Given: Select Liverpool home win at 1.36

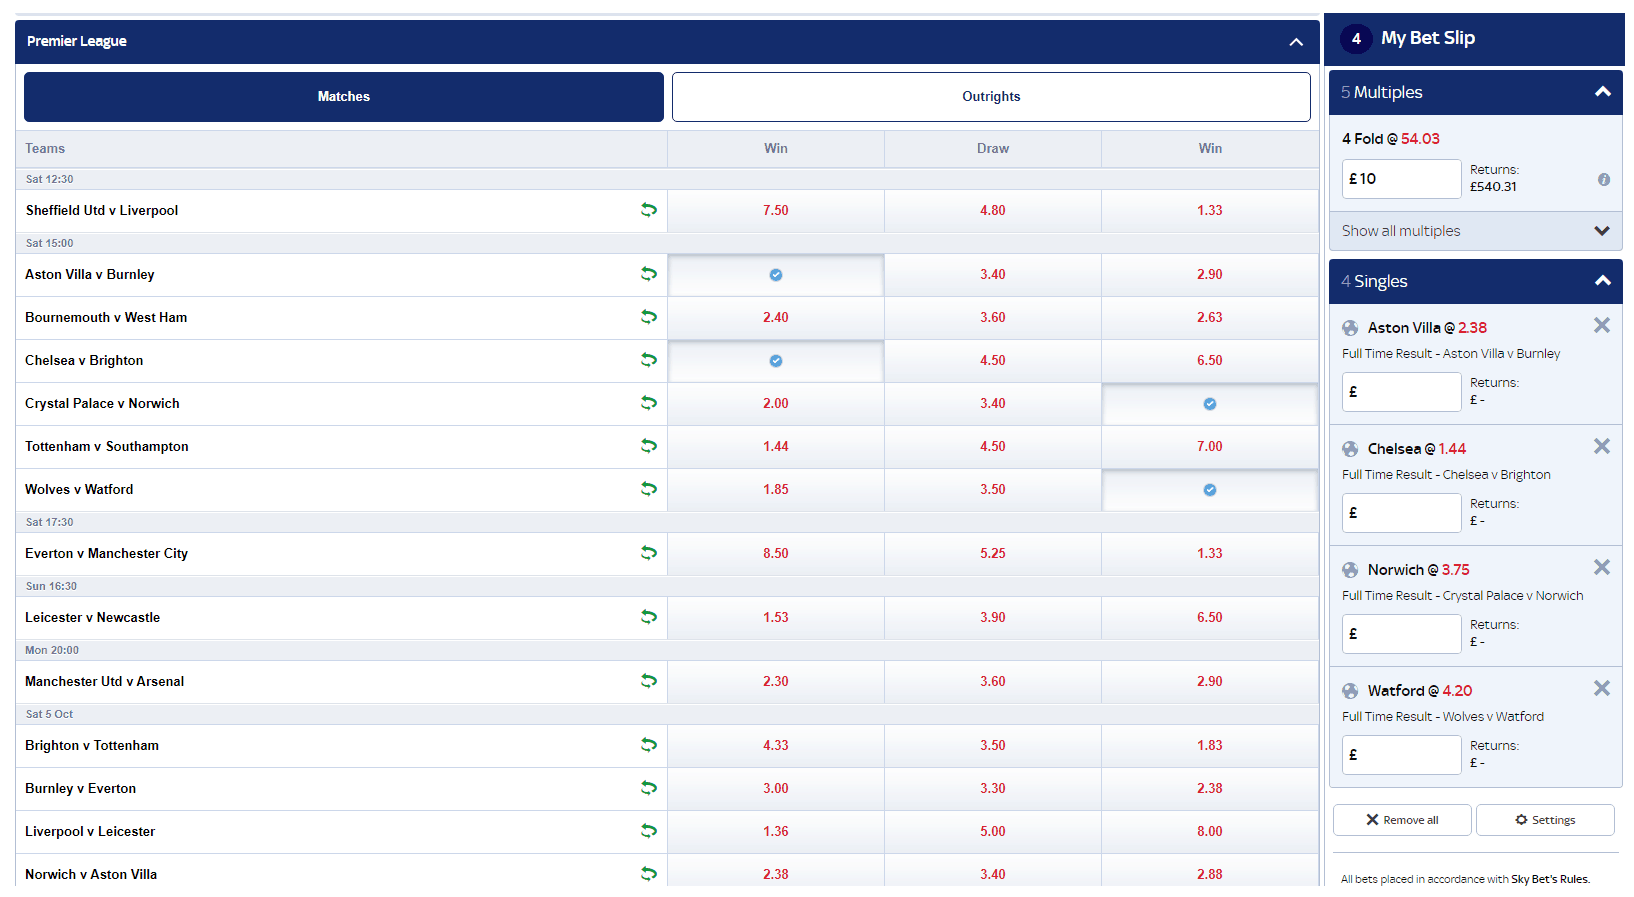Looking at the screenshot, I should coord(776,832).
